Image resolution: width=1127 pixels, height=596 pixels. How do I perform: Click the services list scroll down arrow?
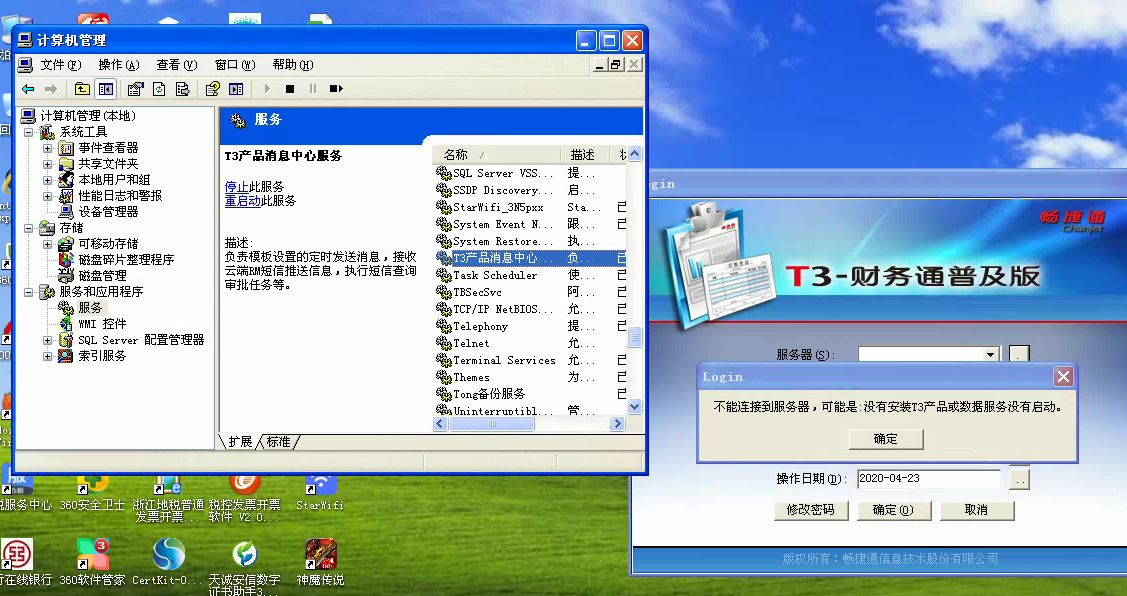coord(634,408)
